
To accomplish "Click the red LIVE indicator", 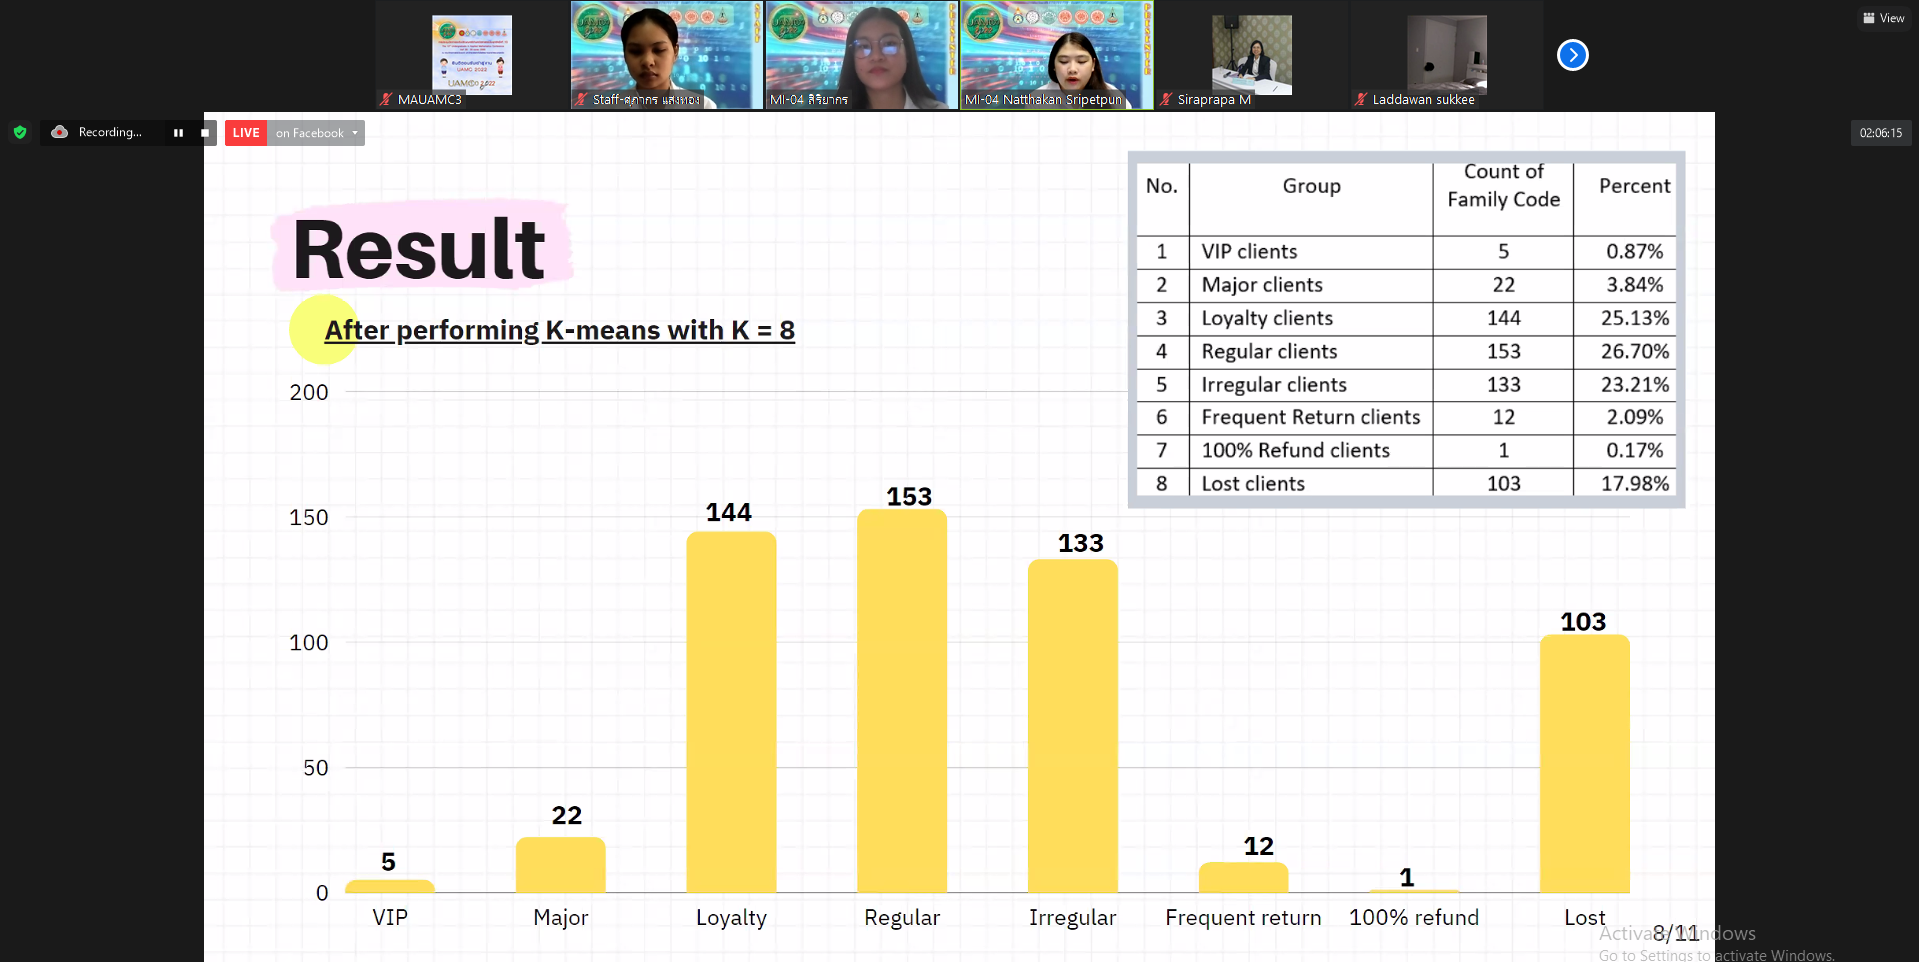I will (246, 133).
